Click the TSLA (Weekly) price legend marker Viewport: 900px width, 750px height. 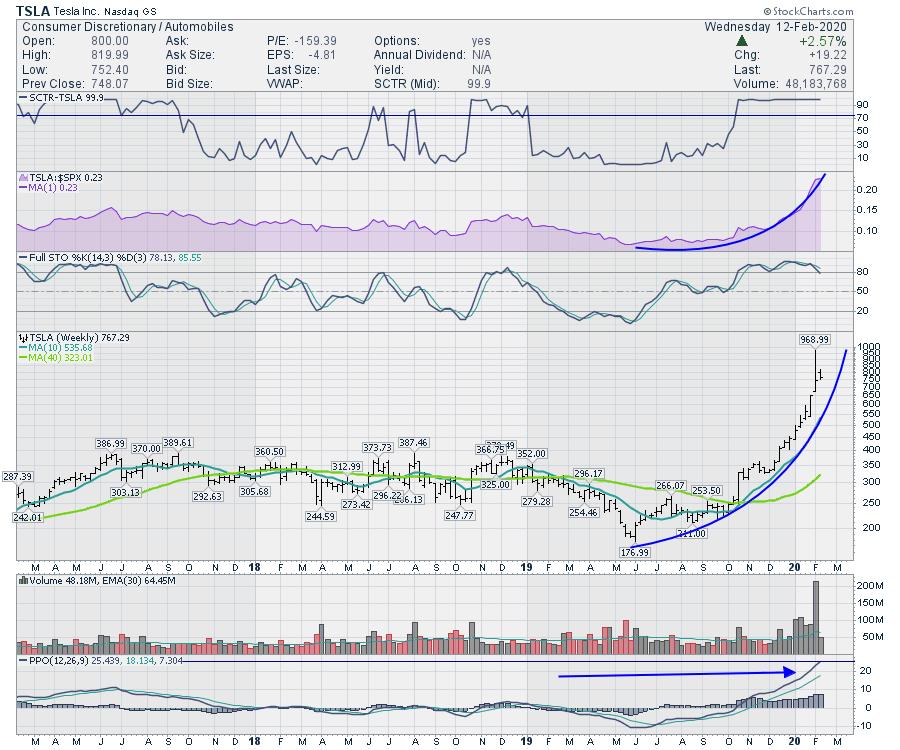coord(22,339)
